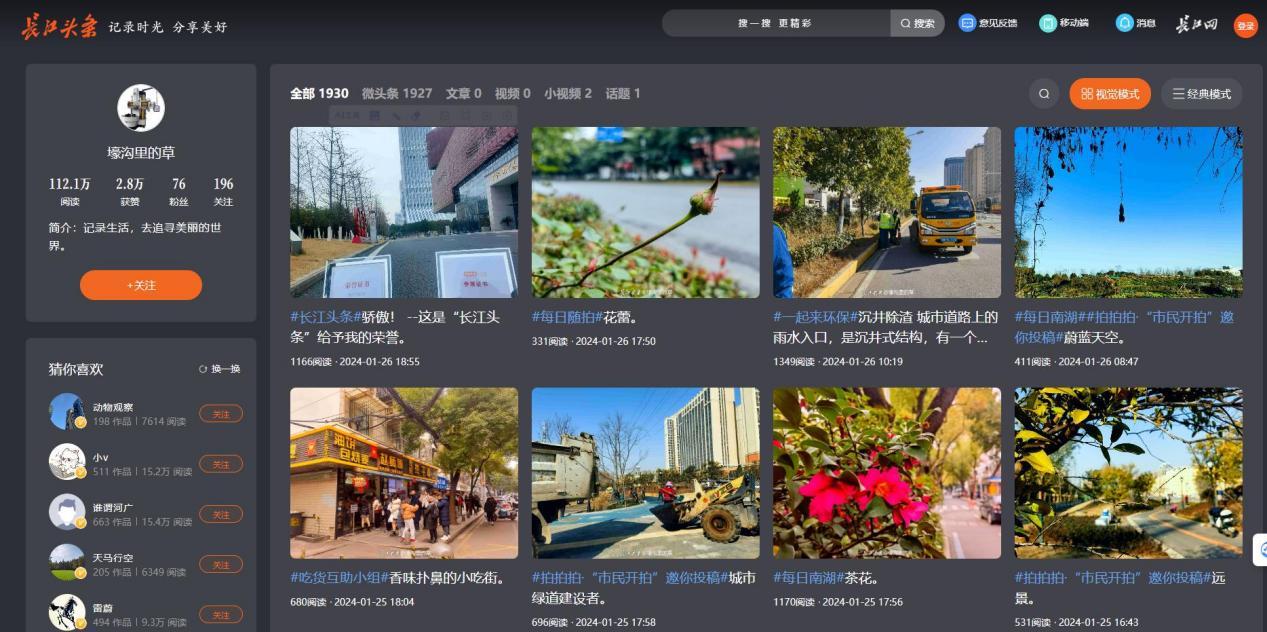1267x632 pixels.
Task: Select the 小视频 2 tab
Action: pos(567,94)
